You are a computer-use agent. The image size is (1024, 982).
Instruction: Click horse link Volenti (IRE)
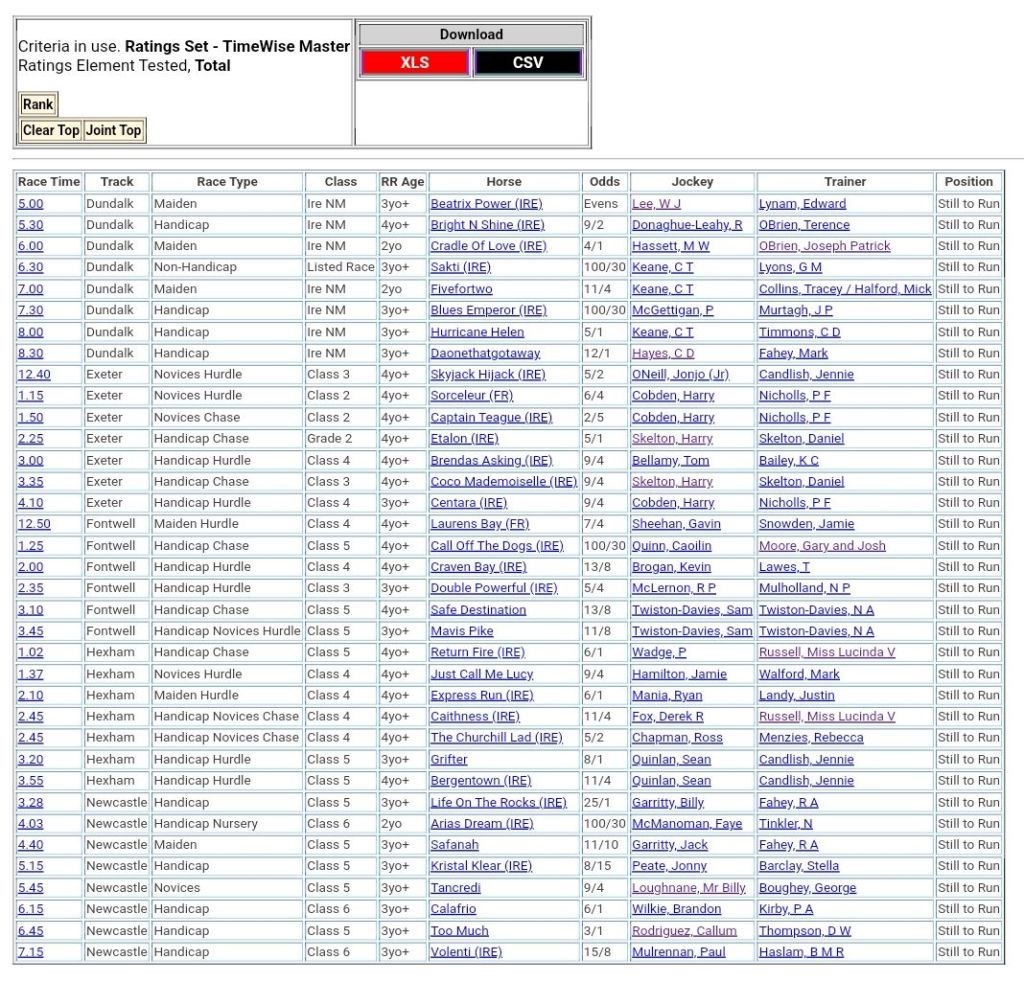466,952
